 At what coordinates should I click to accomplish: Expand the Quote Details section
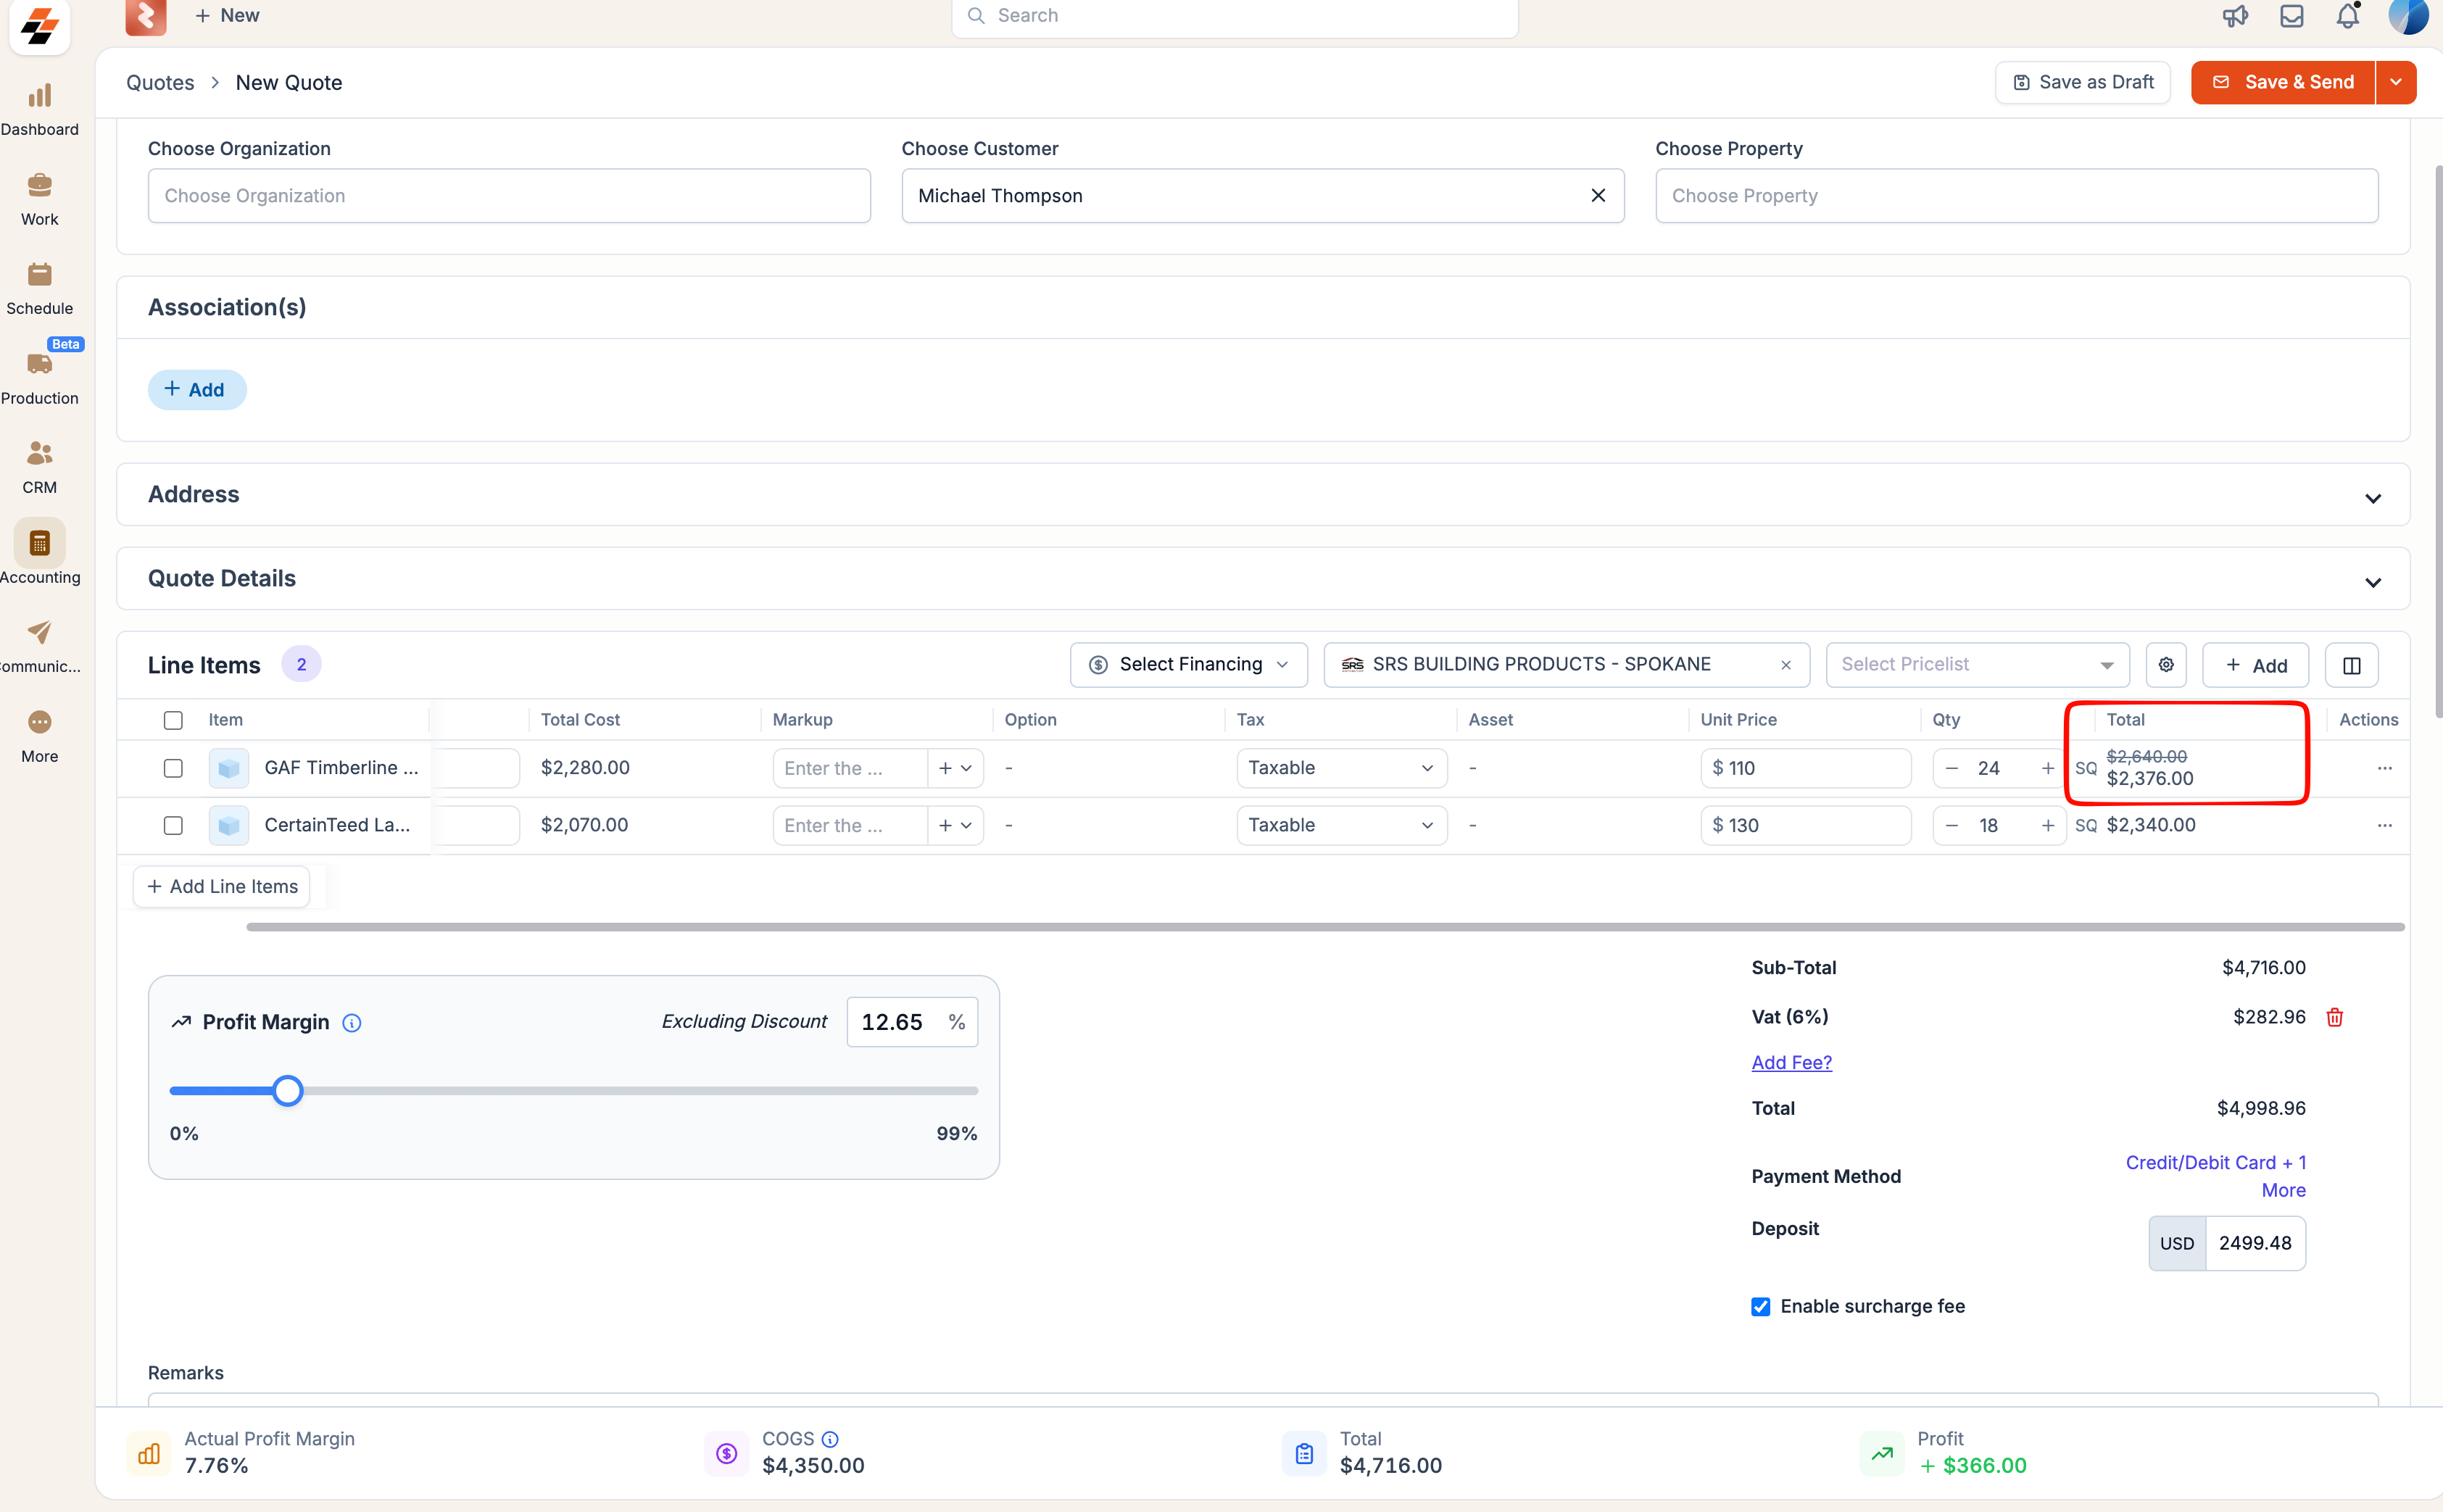click(2372, 581)
